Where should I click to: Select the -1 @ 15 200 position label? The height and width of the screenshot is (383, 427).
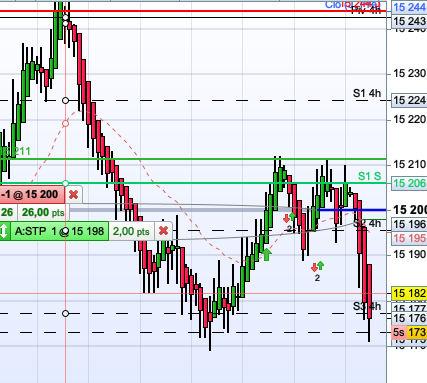(x=32, y=195)
